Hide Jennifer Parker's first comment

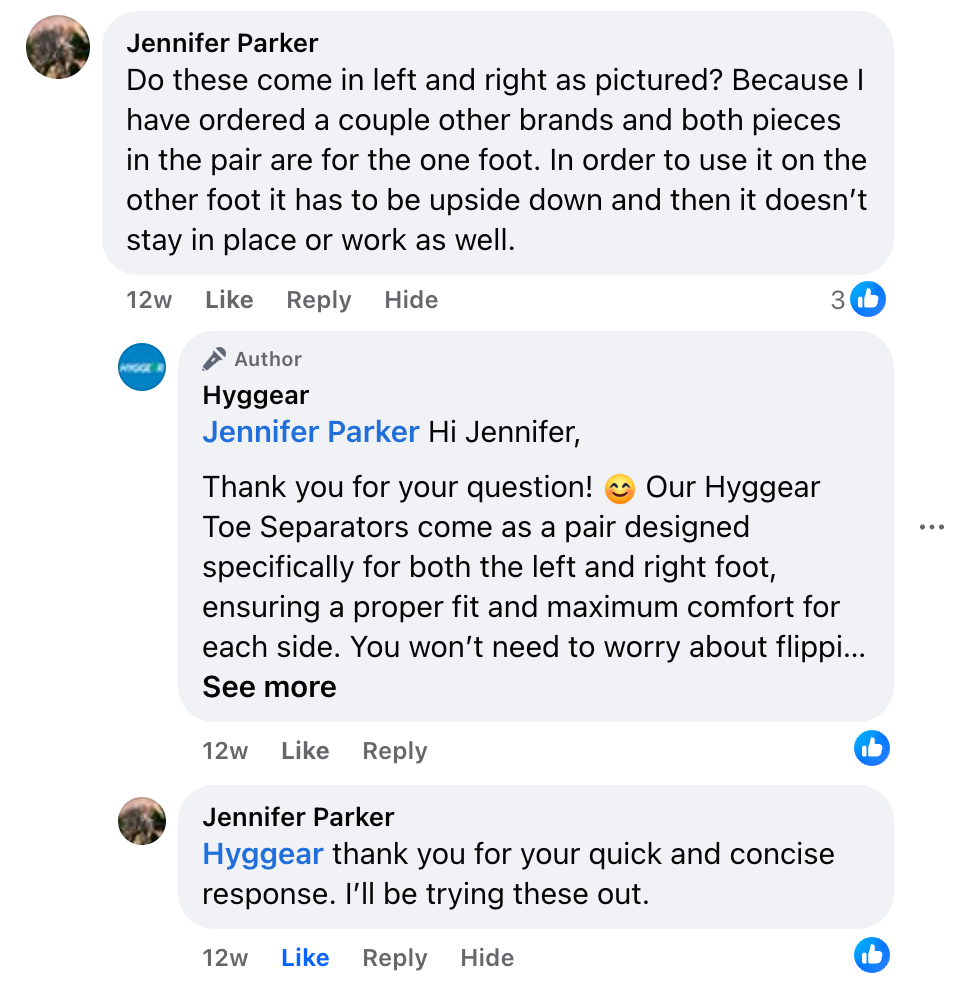[x=411, y=300]
